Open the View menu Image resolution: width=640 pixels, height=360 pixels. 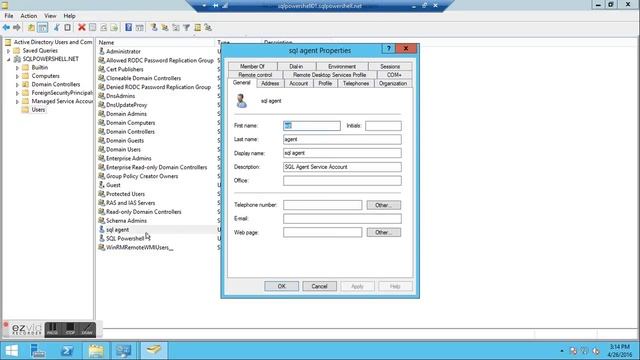click(50, 16)
